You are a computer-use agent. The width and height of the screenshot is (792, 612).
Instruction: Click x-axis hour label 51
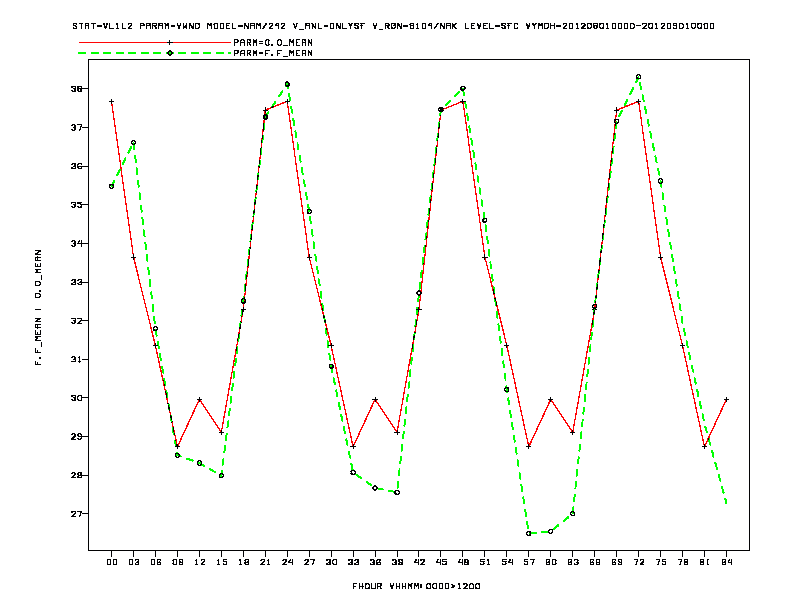(x=485, y=562)
